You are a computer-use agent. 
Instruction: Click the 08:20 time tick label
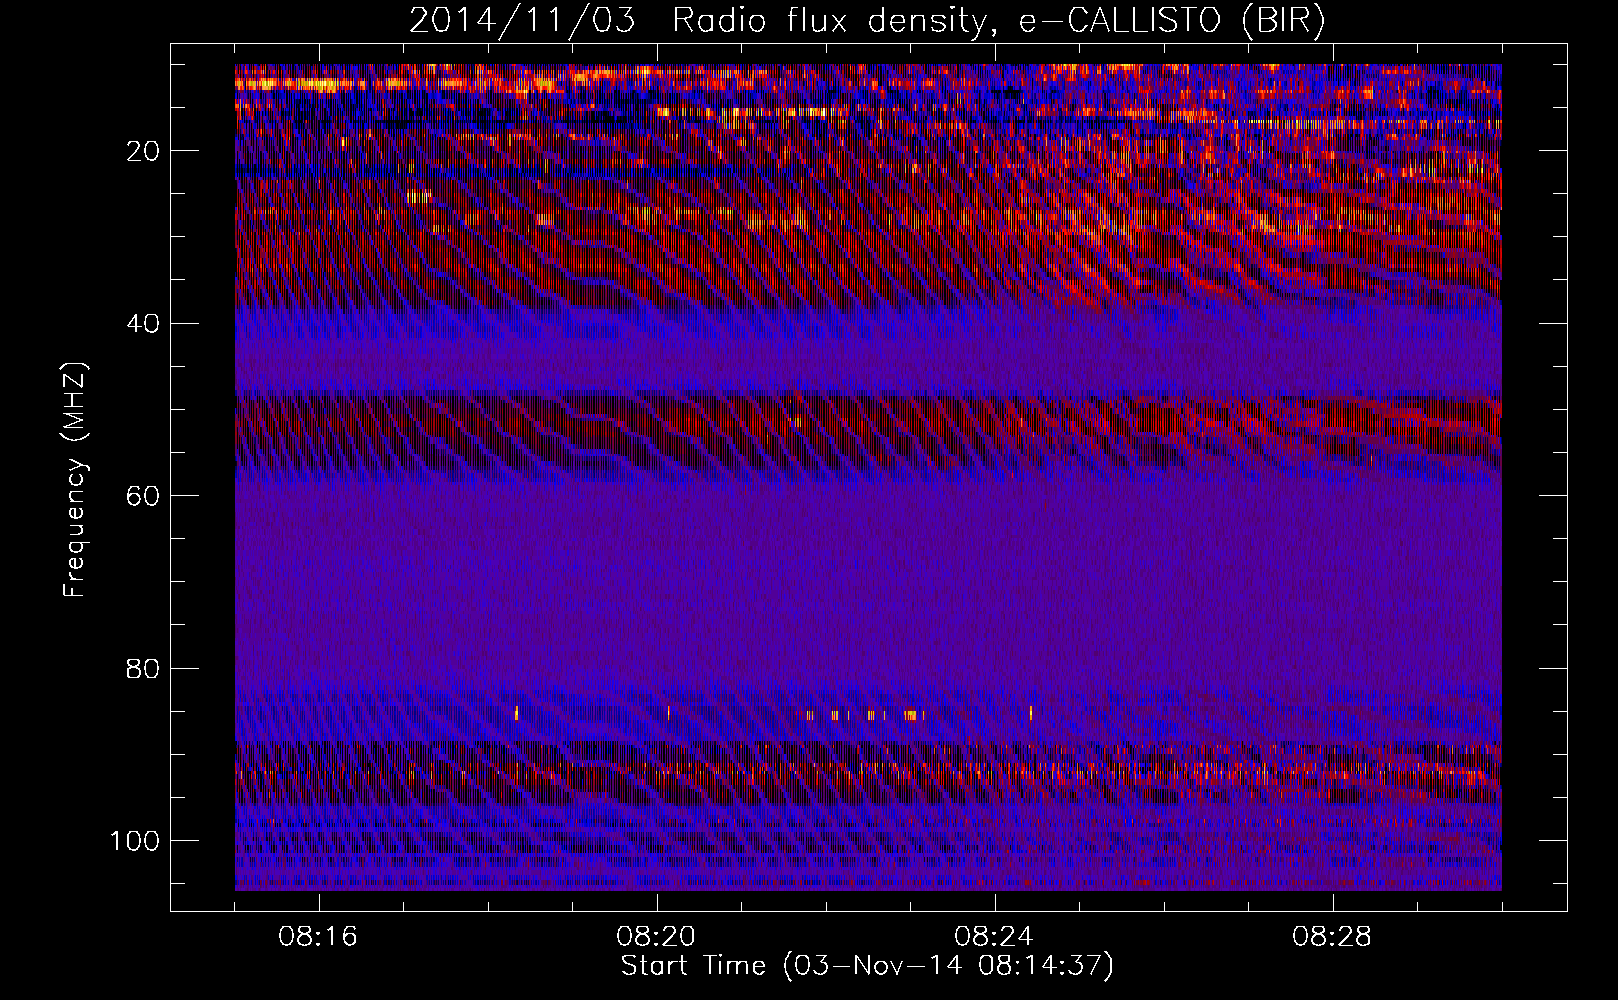[656, 937]
